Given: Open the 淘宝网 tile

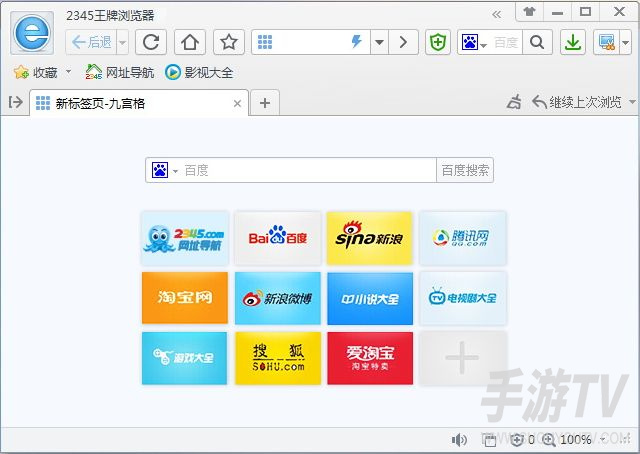Looking at the screenshot, I should click(x=184, y=298).
